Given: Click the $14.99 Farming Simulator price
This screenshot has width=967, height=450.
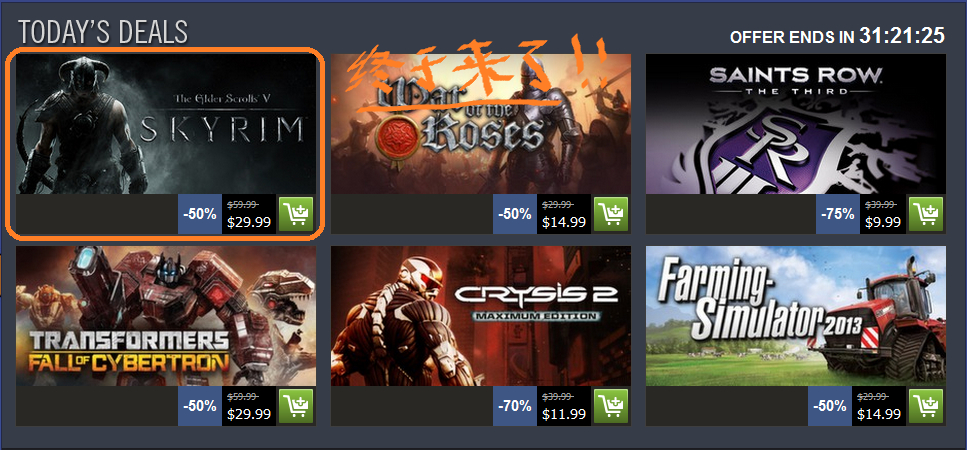Looking at the screenshot, I should [x=879, y=414].
